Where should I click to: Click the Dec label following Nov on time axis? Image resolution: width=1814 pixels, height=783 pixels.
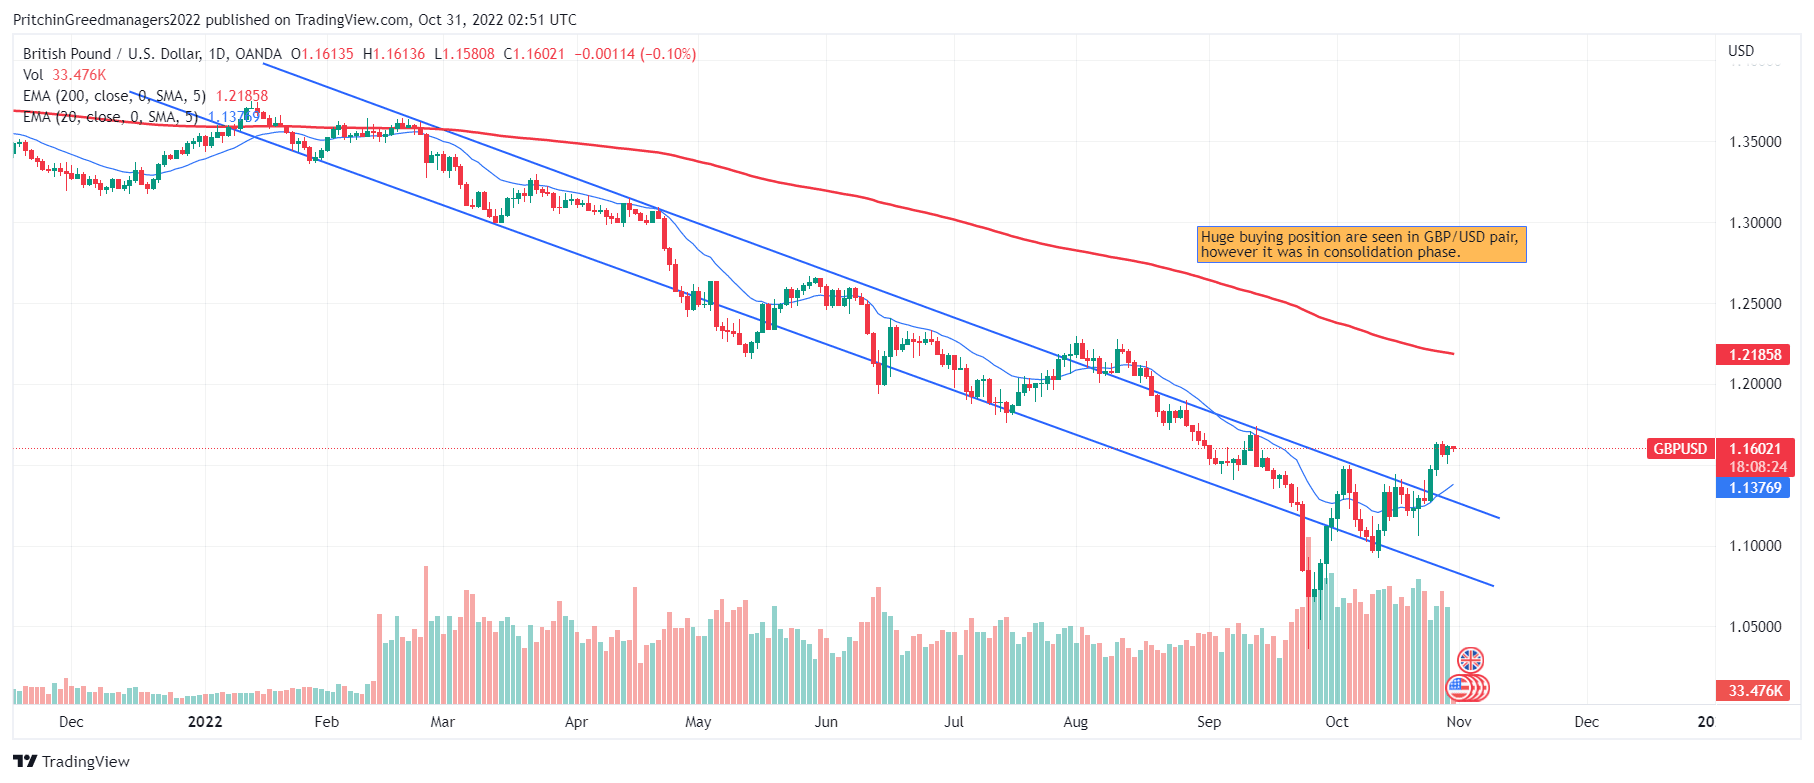1586,722
